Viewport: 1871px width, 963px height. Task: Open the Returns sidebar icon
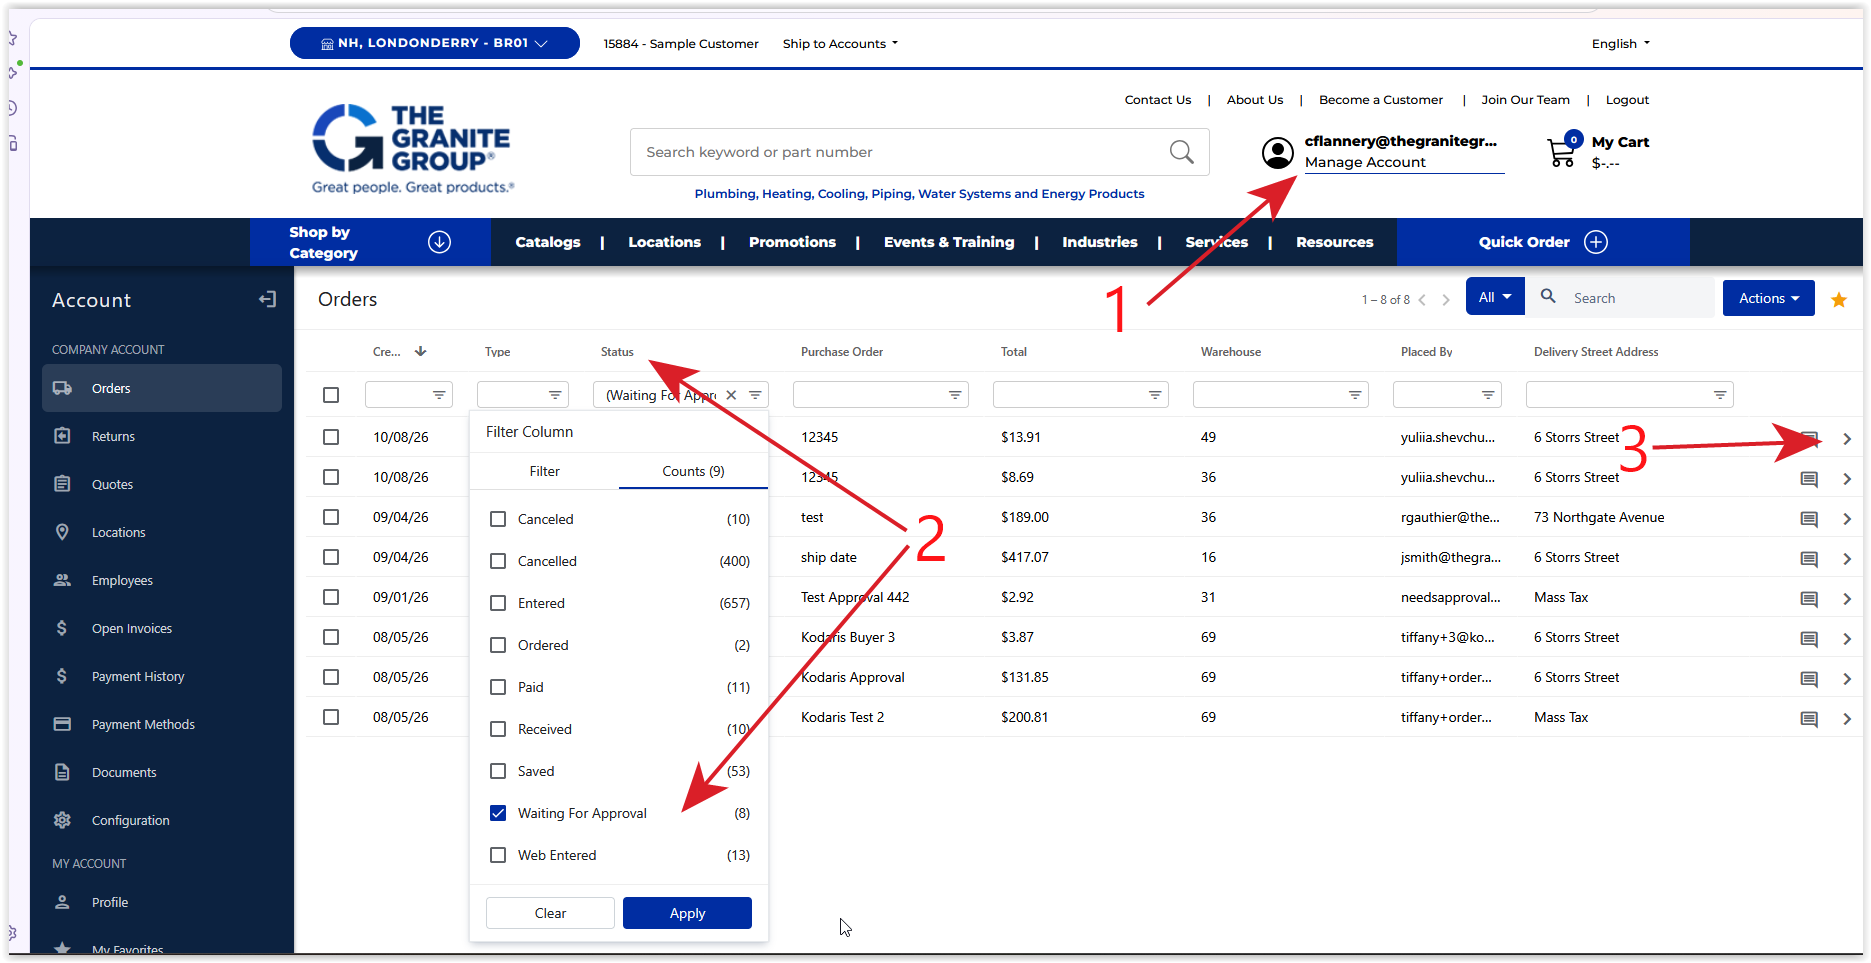pyautogui.click(x=62, y=436)
